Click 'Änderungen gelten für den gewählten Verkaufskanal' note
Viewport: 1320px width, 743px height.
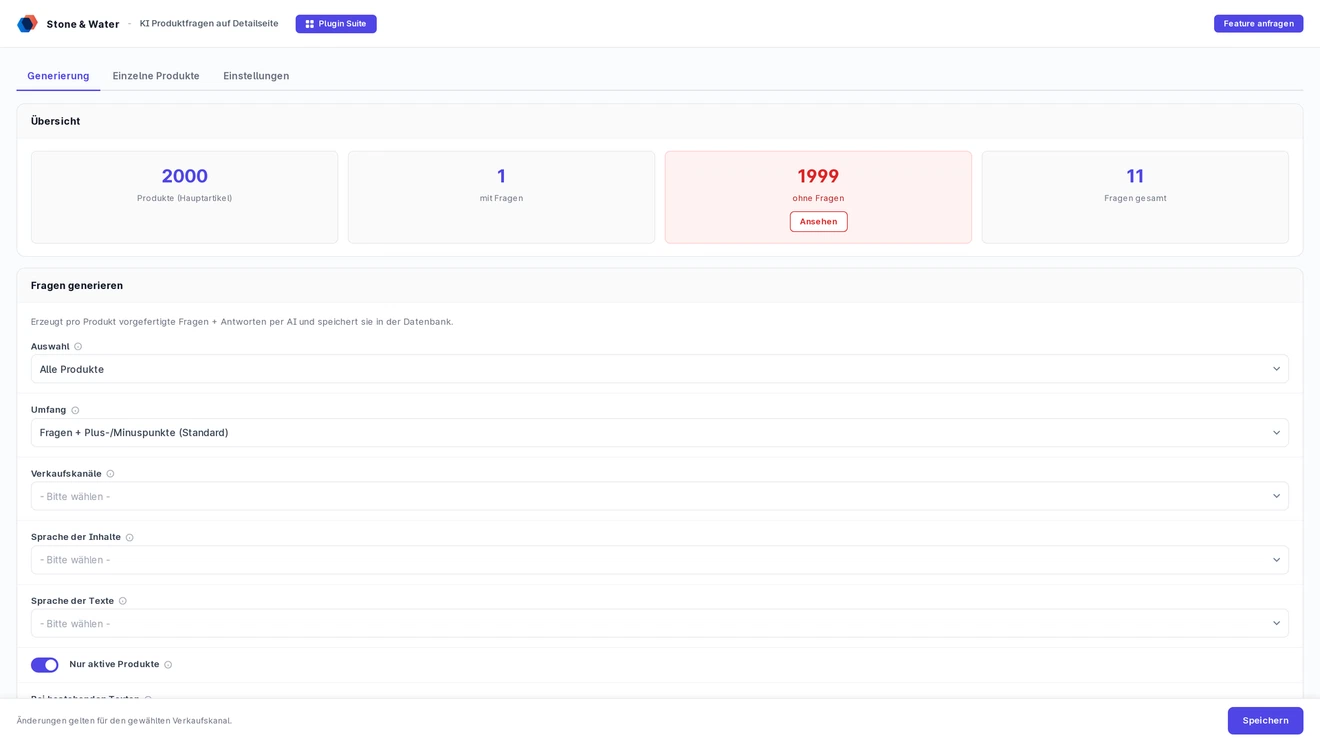click(124, 721)
